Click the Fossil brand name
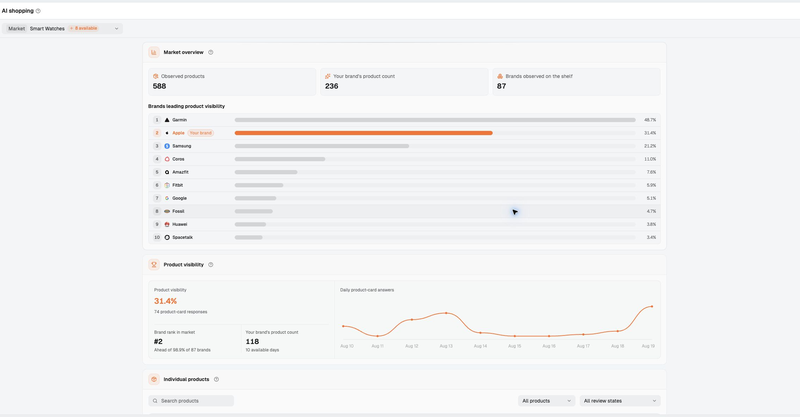 click(x=178, y=211)
